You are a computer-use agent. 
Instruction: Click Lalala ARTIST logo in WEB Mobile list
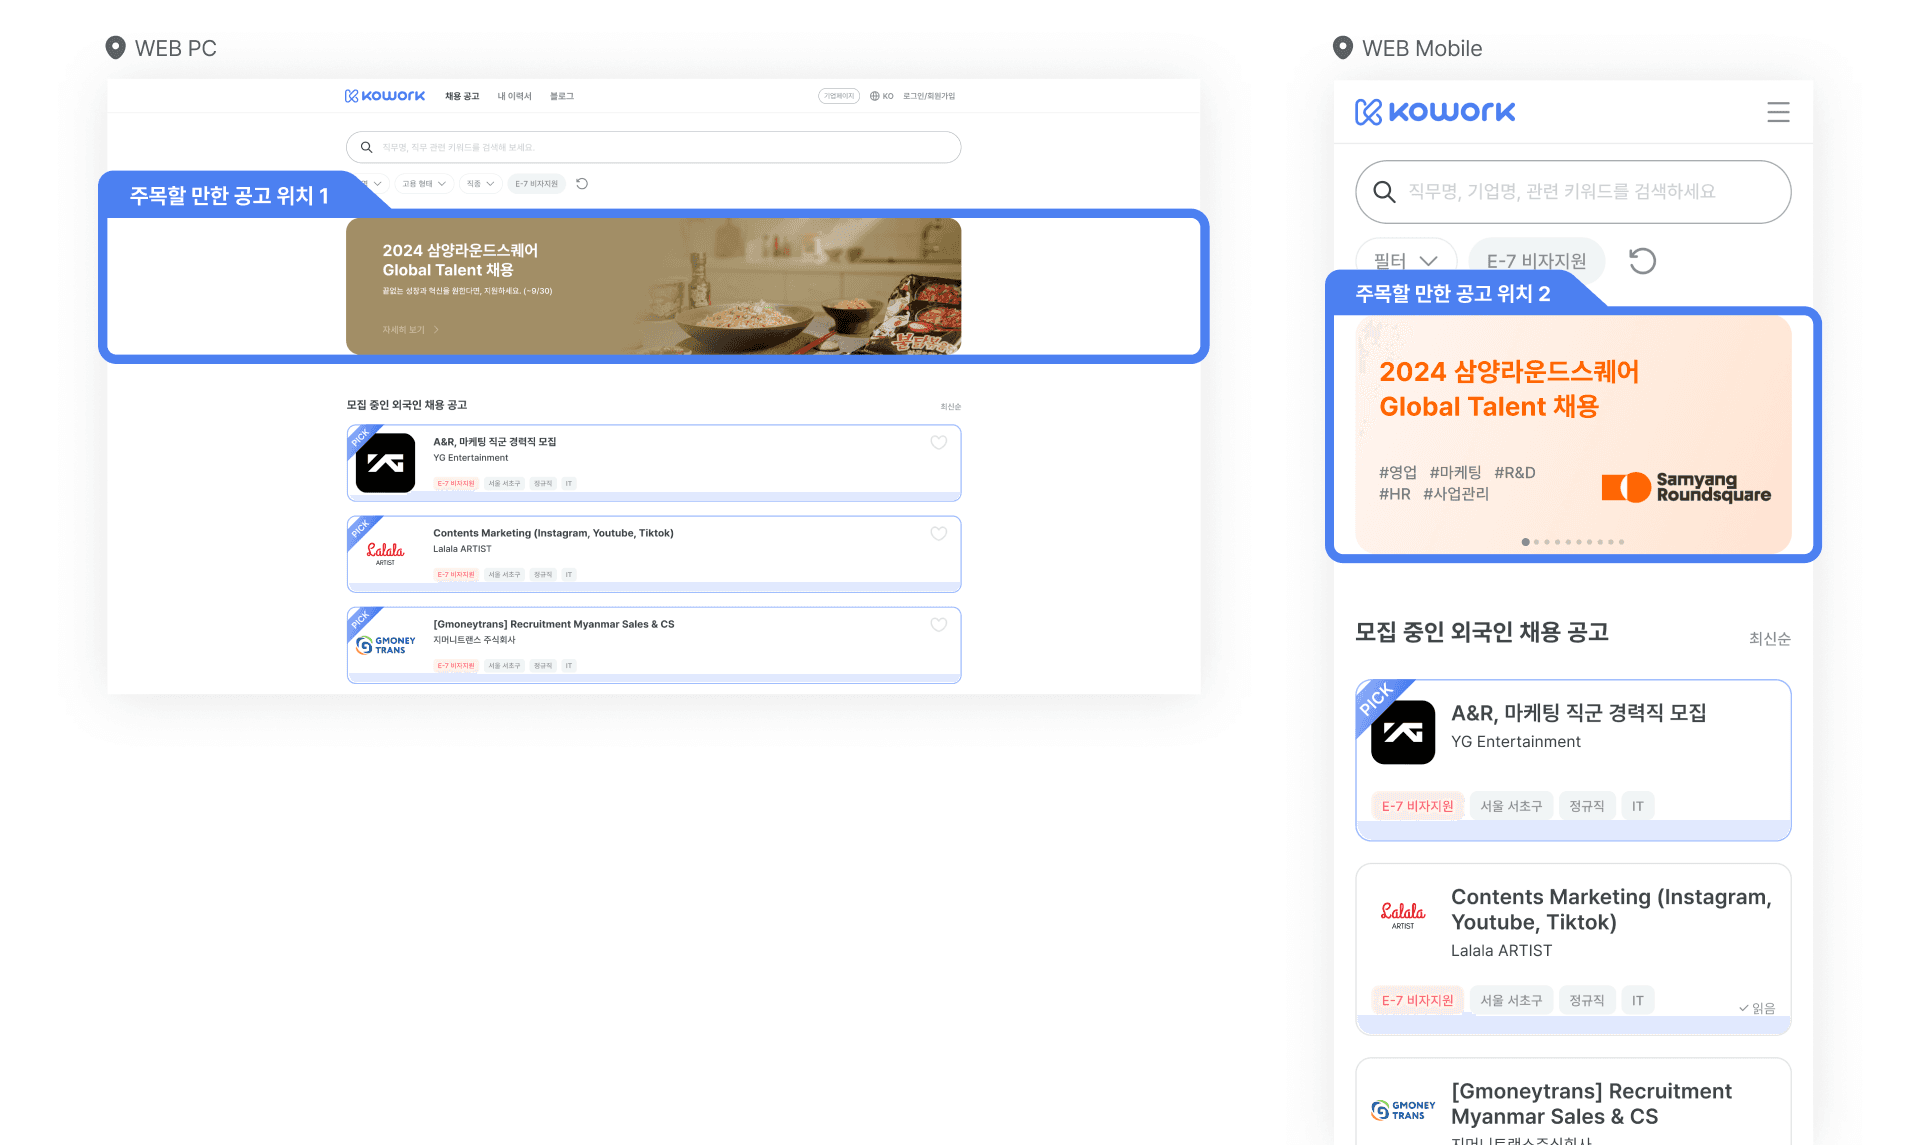(x=1403, y=915)
